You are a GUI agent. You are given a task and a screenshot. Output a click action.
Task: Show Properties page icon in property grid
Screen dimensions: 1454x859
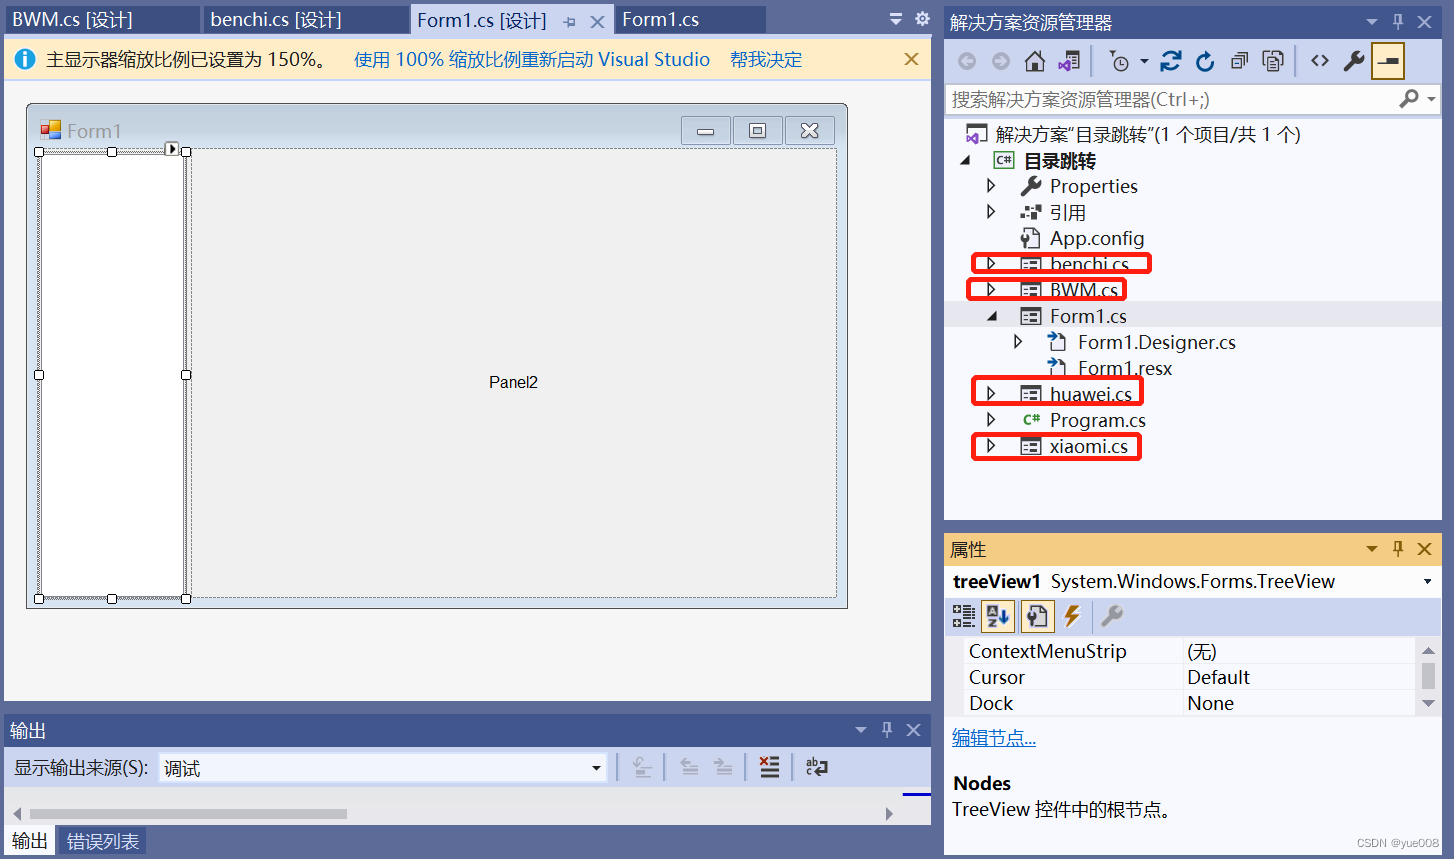click(1037, 617)
